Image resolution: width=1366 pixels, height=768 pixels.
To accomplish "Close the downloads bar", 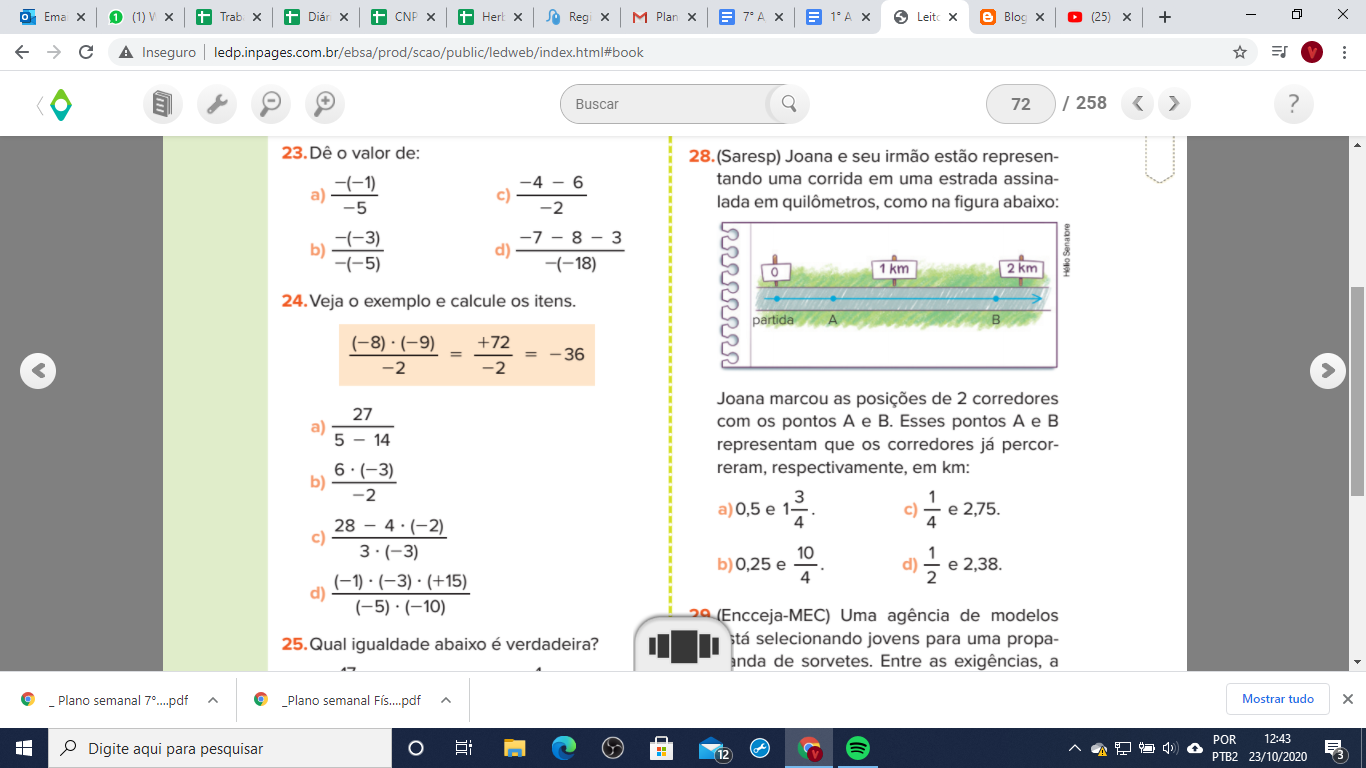I will pyautogui.click(x=1347, y=699).
